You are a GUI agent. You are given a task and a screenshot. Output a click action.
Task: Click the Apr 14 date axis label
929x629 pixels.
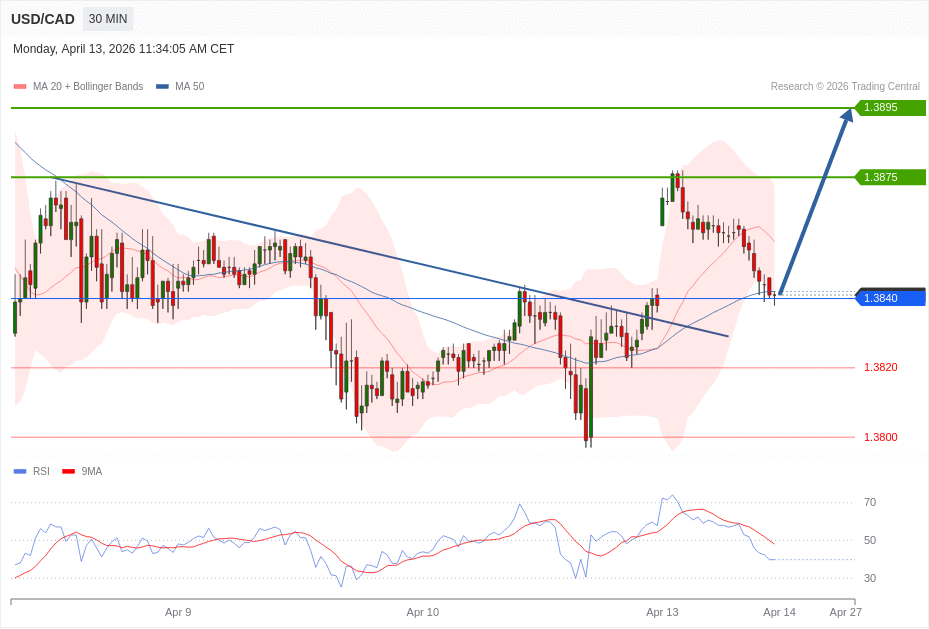[779, 612]
